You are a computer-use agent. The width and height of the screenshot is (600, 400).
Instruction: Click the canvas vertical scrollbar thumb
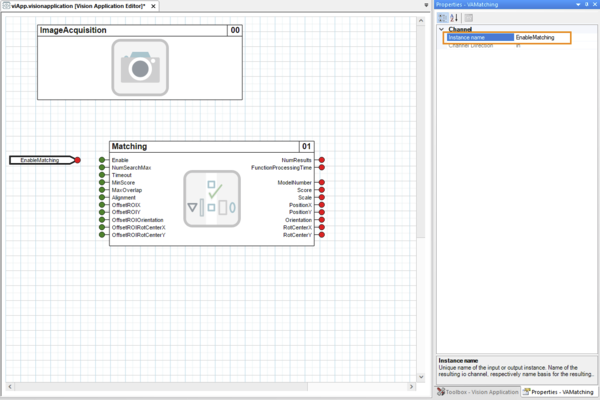[x=421, y=131]
